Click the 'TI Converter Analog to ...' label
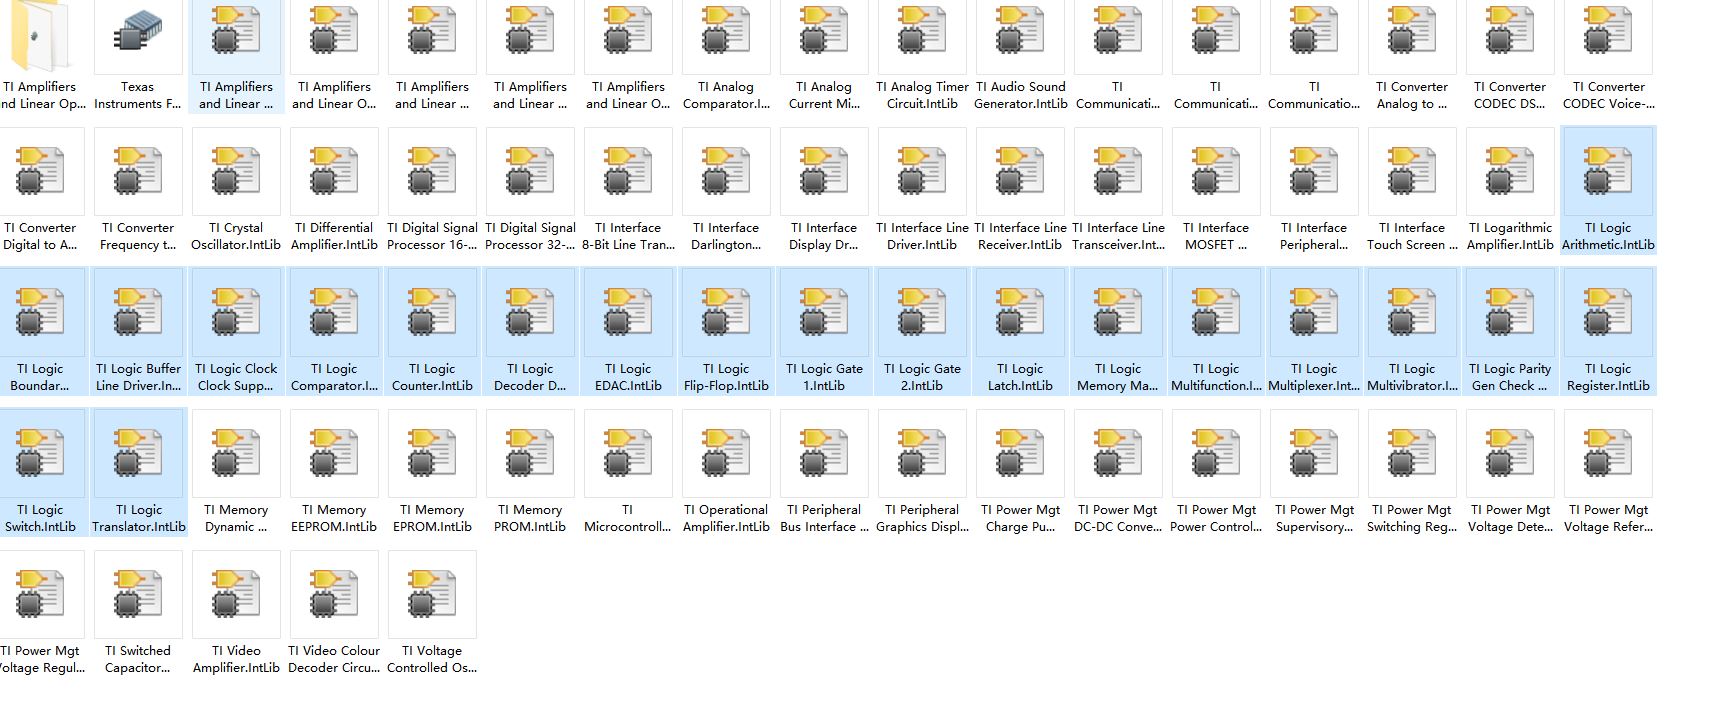The image size is (1712, 713). (1412, 95)
